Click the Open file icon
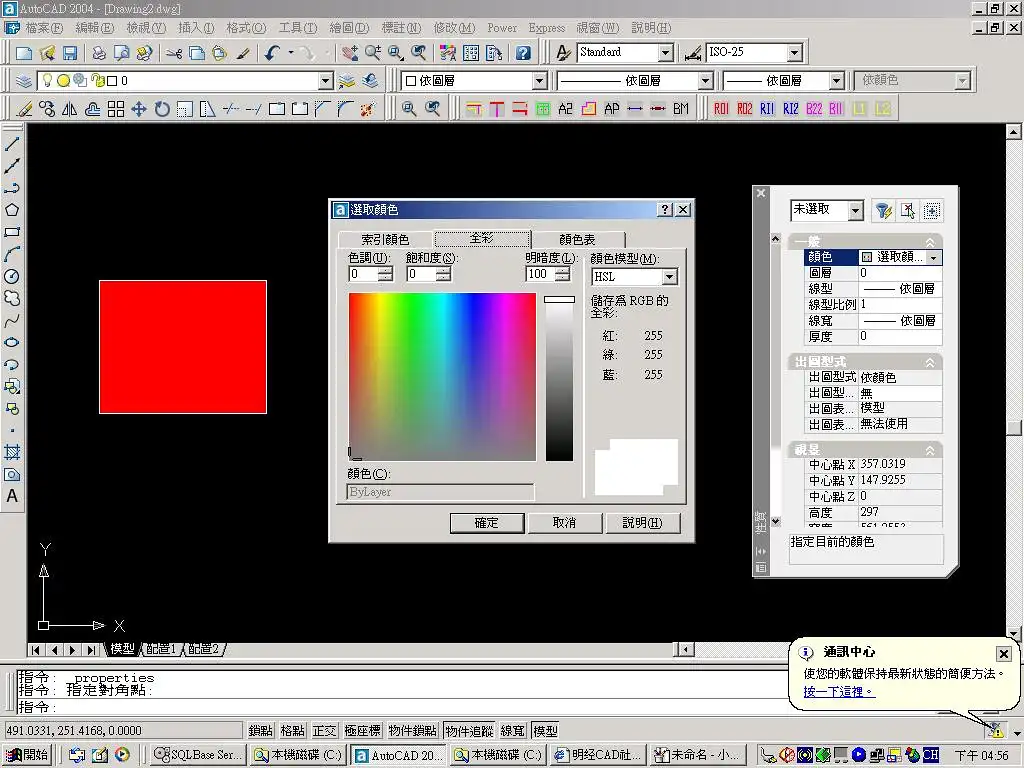The width and height of the screenshot is (1024, 768). click(x=47, y=53)
